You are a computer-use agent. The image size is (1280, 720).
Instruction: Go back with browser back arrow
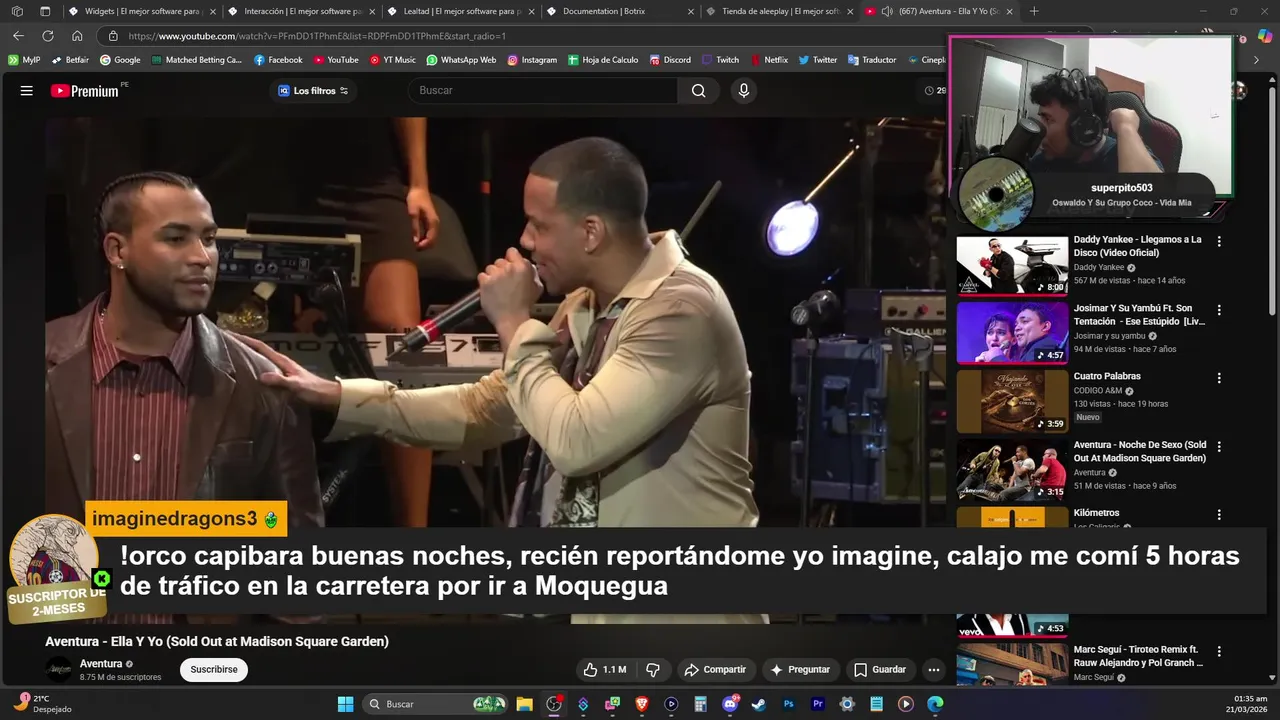click(x=18, y=36)
